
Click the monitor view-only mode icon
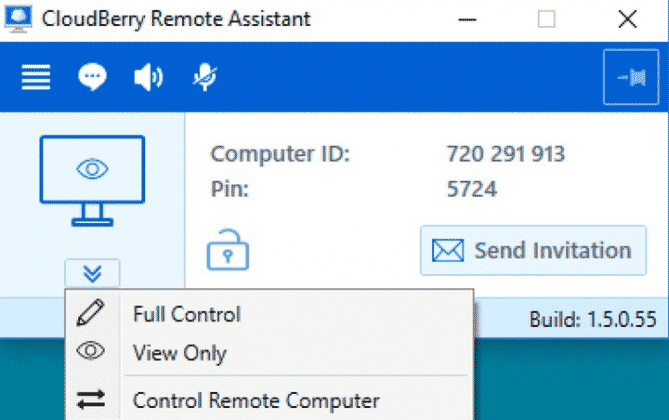[92, 181]
